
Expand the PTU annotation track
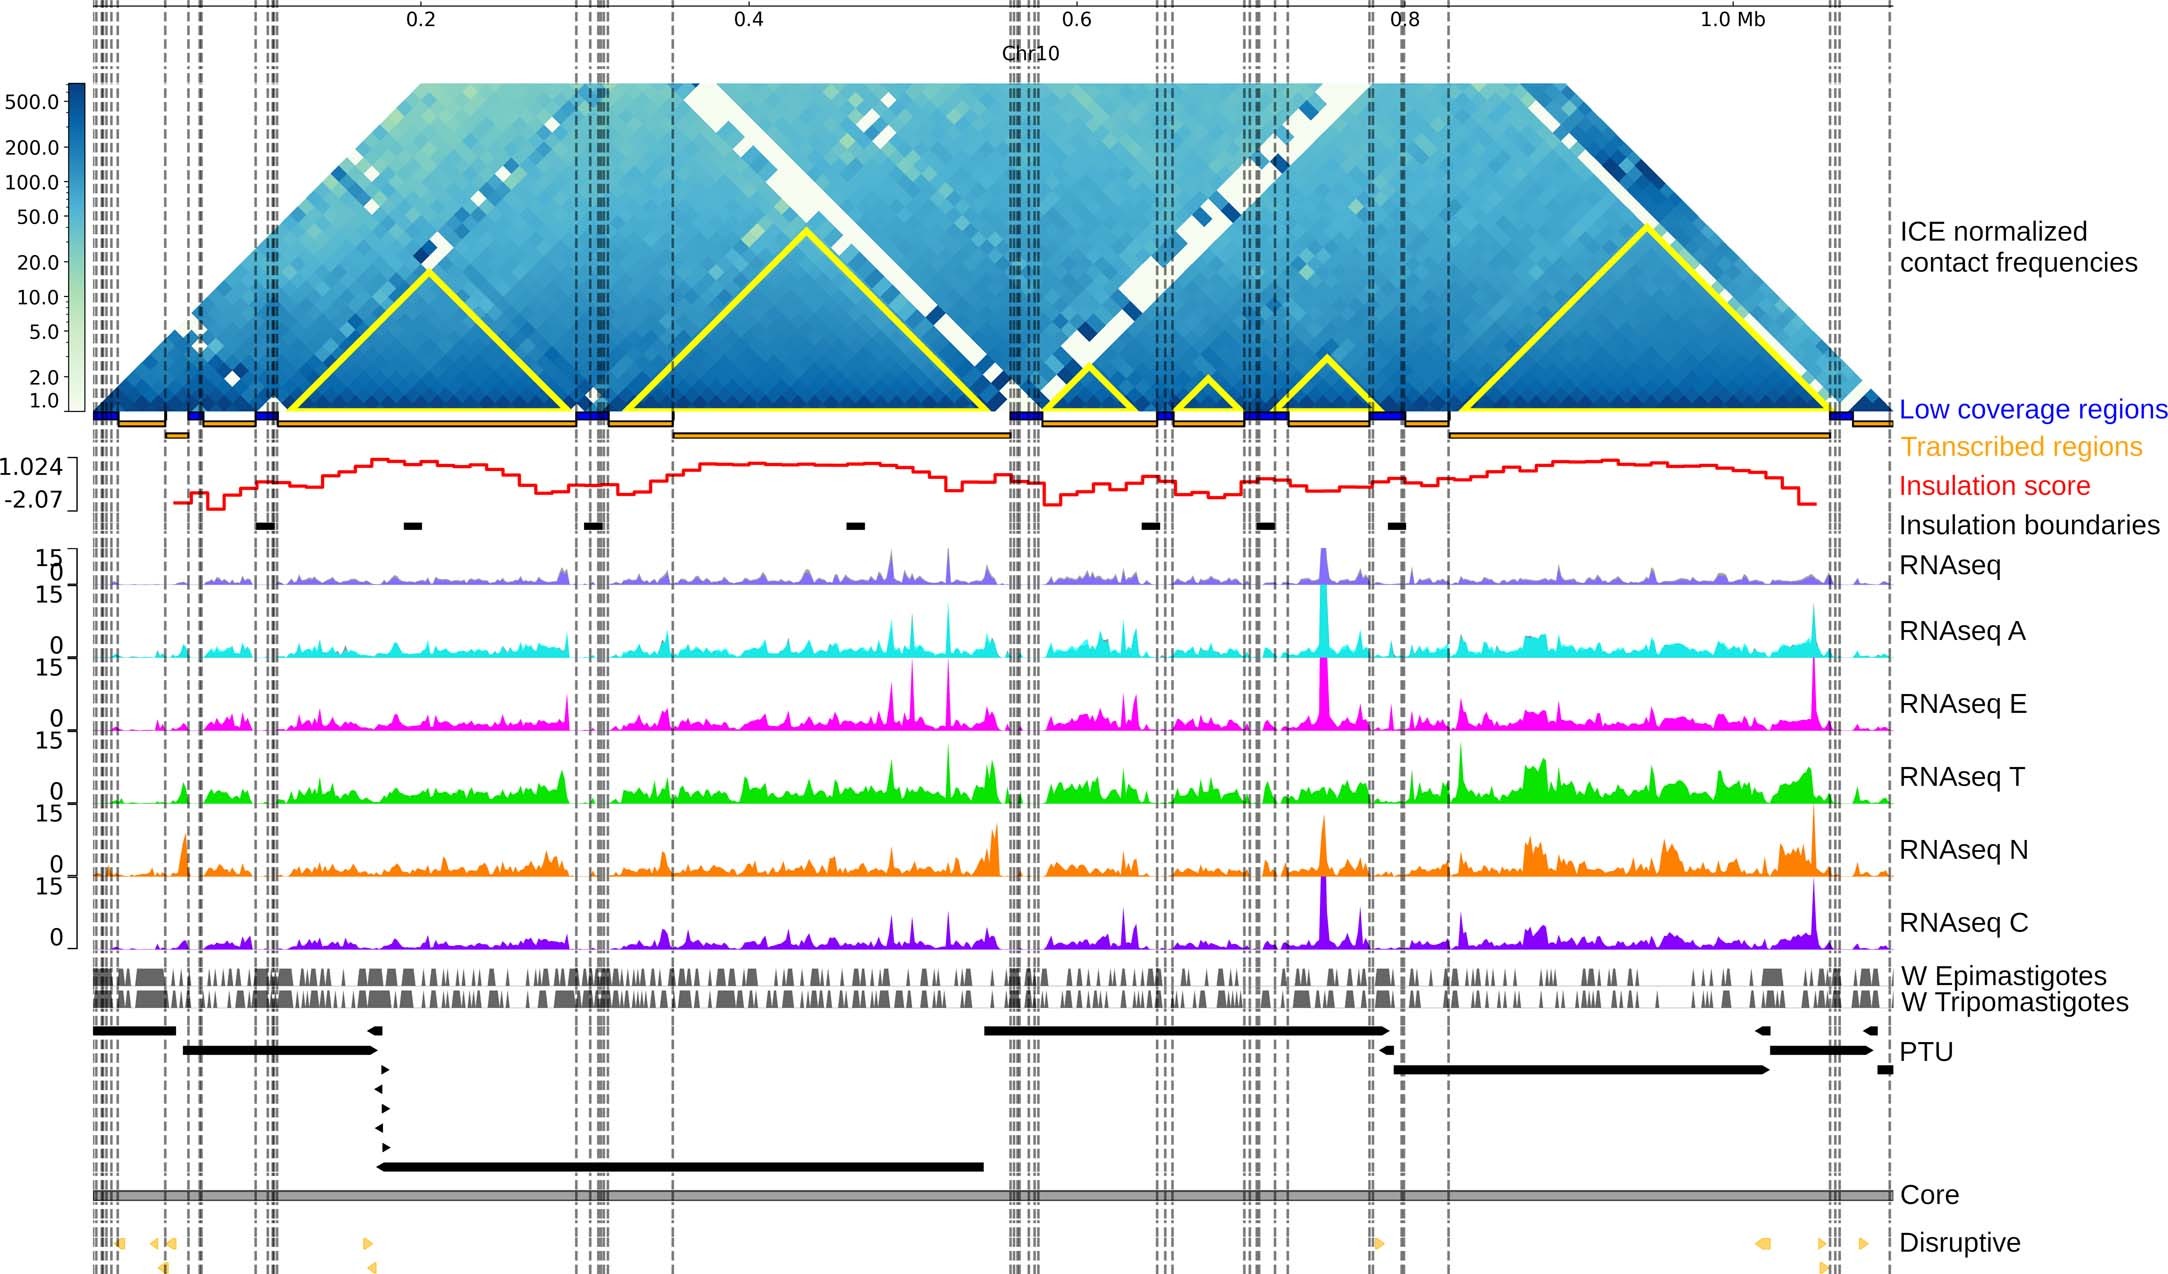tap(1925, 1052)
